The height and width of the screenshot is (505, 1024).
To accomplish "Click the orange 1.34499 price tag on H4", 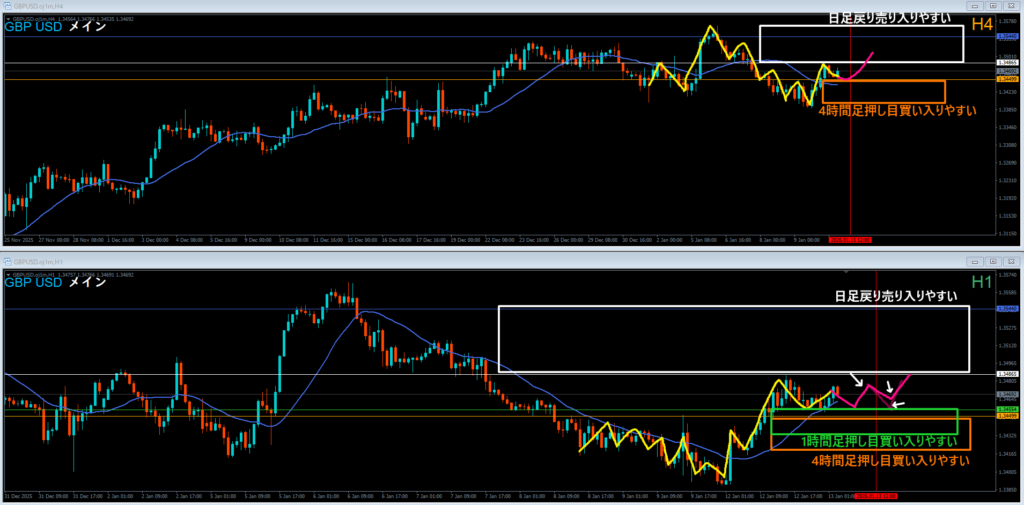I will click(x=1006, y=79).
